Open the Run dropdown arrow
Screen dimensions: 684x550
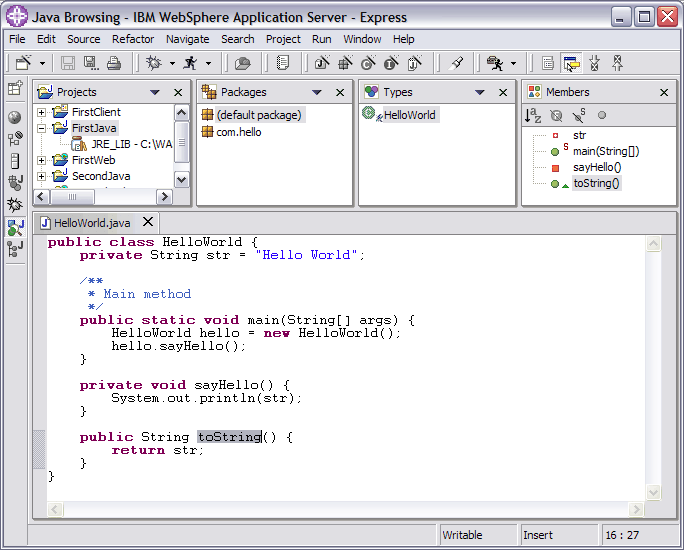tap(209, 63)
